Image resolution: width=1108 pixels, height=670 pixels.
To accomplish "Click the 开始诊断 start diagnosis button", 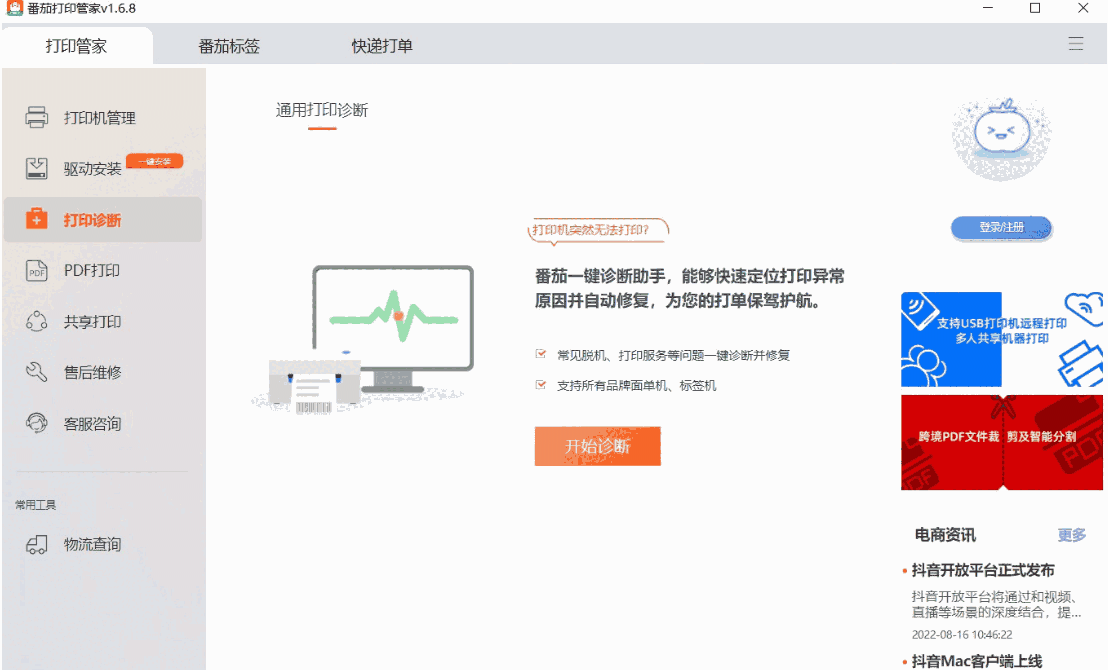I will (x=597, y=445).
